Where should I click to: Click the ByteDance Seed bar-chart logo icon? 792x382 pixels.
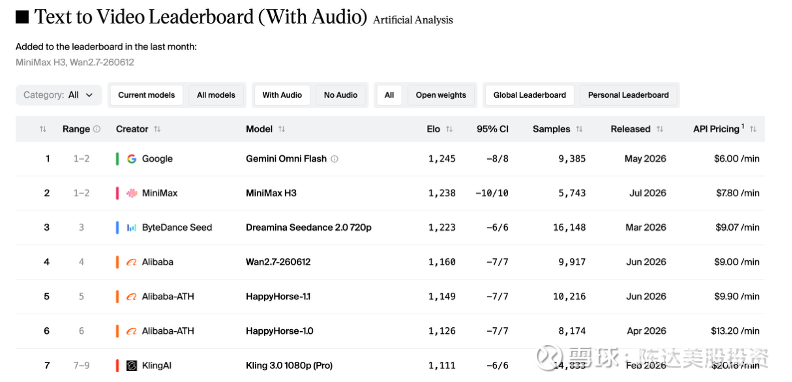point(131,227)
